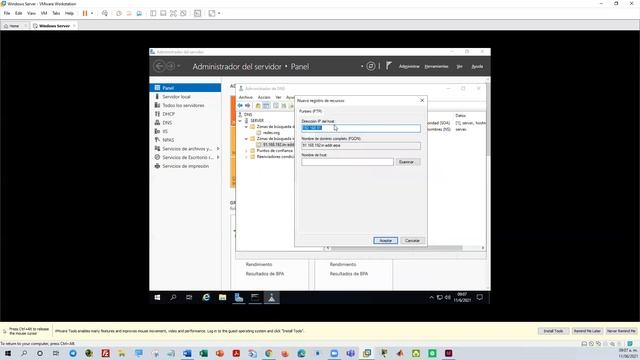Click the VMware stretch guest display icon
The height and width of the screenshot is (360, 640).
pyautogui.click(x=212, y=13)
